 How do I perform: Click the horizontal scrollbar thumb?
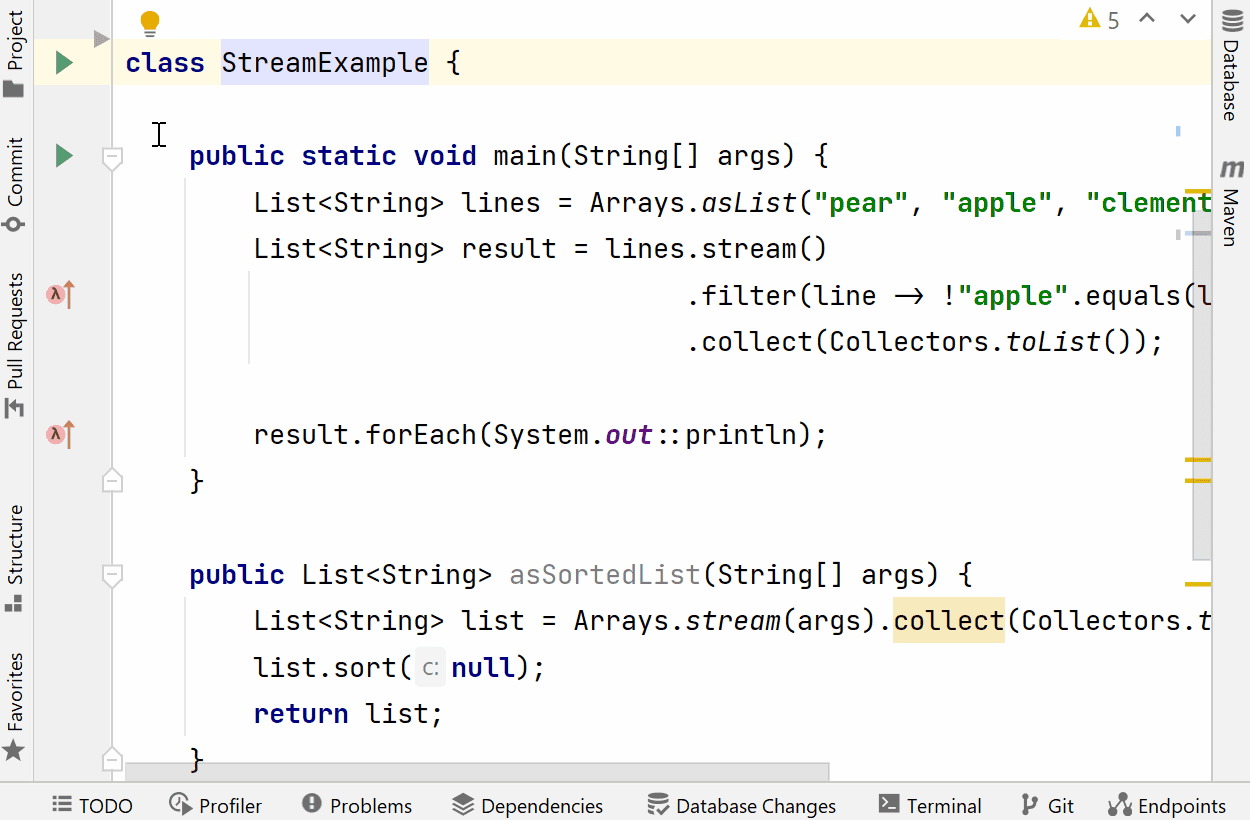pyautogui.click(x=477, y=772)
